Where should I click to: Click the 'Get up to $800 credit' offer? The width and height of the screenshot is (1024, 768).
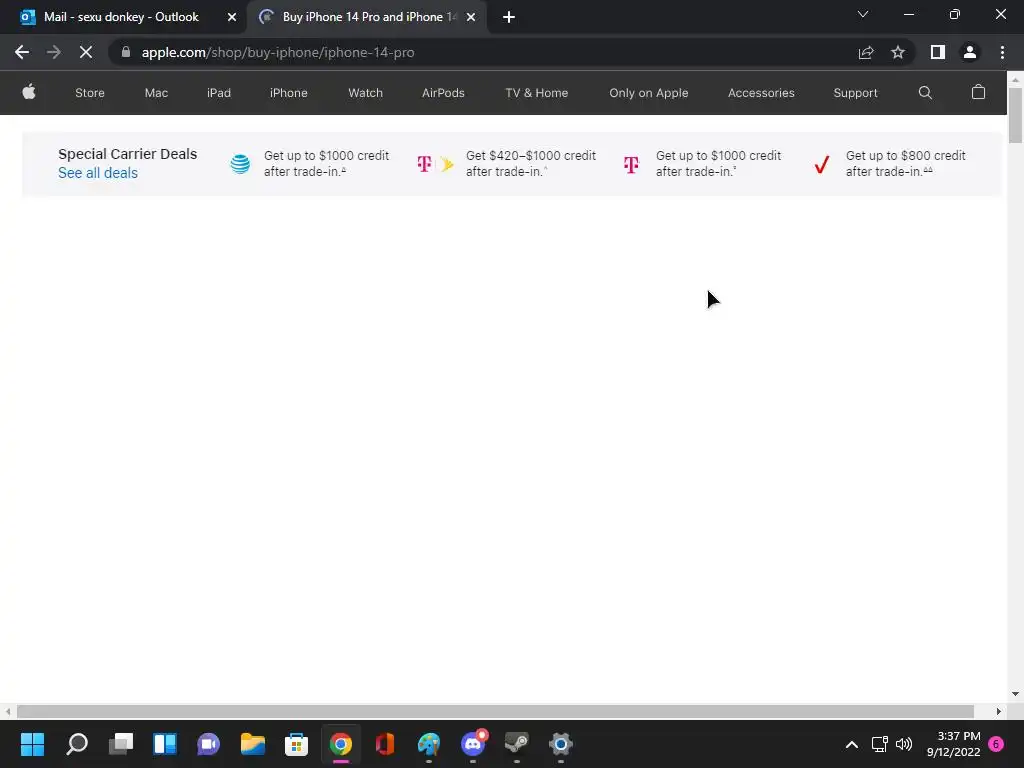906,163
